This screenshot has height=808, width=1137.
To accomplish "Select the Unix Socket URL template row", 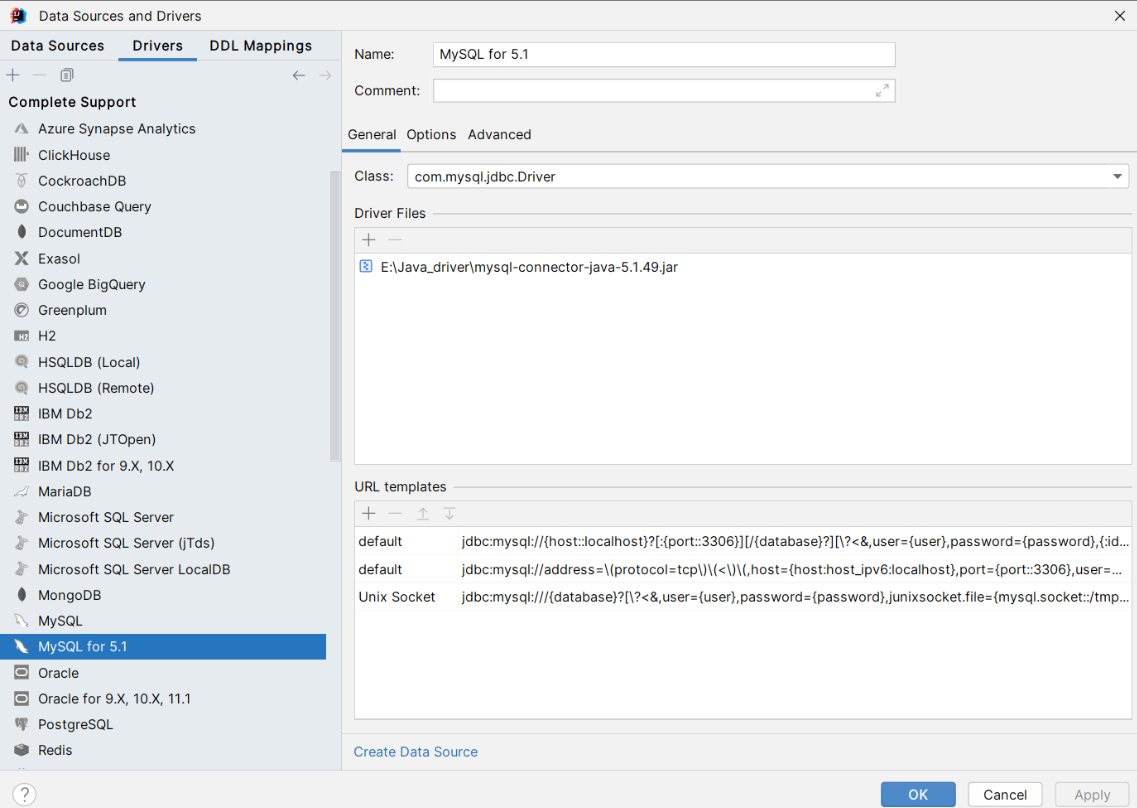I will [x=743, y=598].
